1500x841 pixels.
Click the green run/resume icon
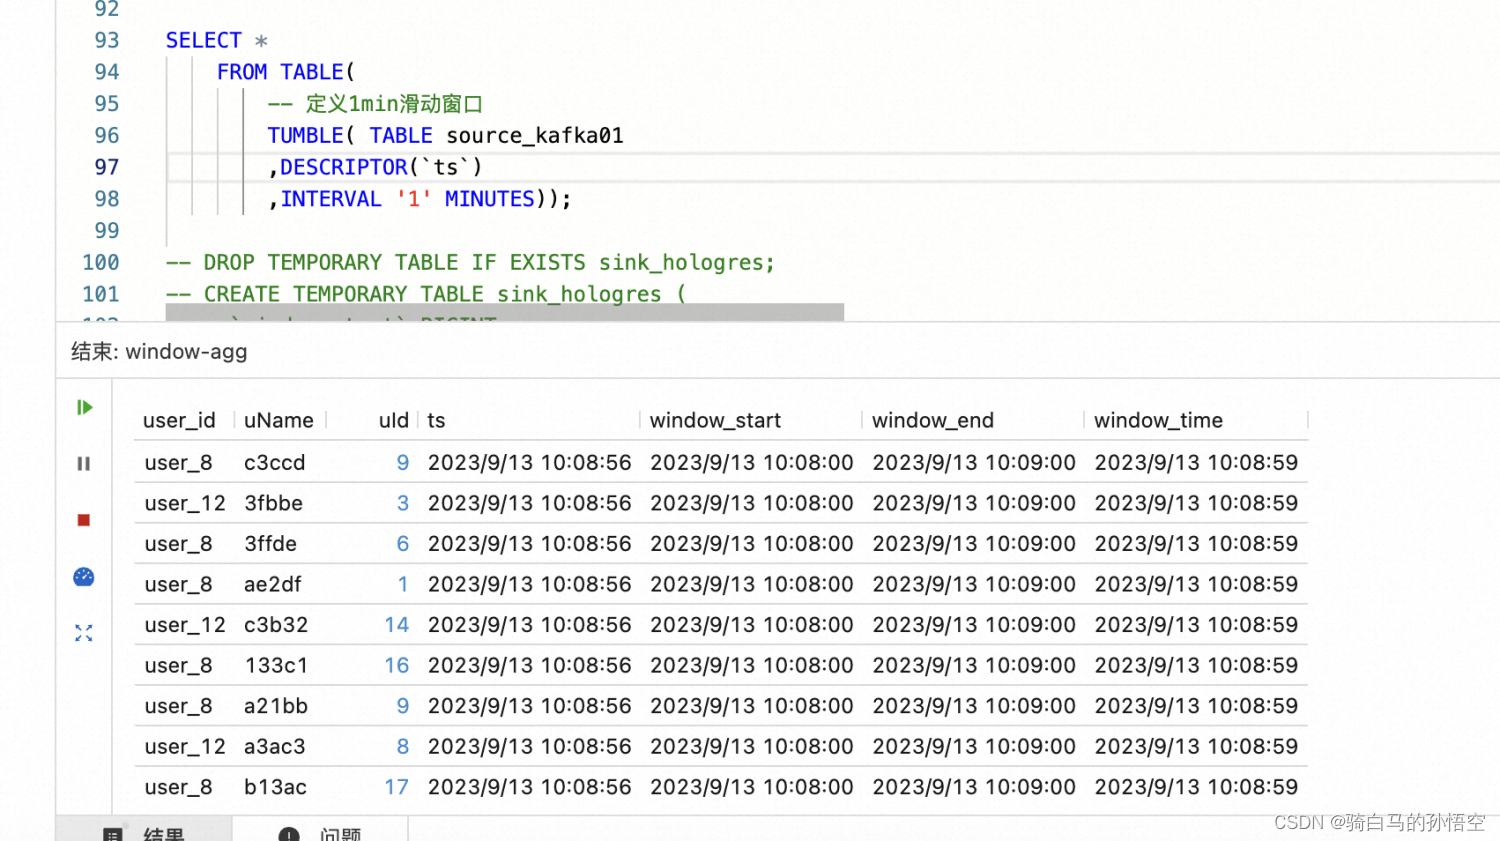(x=84, y=407)
